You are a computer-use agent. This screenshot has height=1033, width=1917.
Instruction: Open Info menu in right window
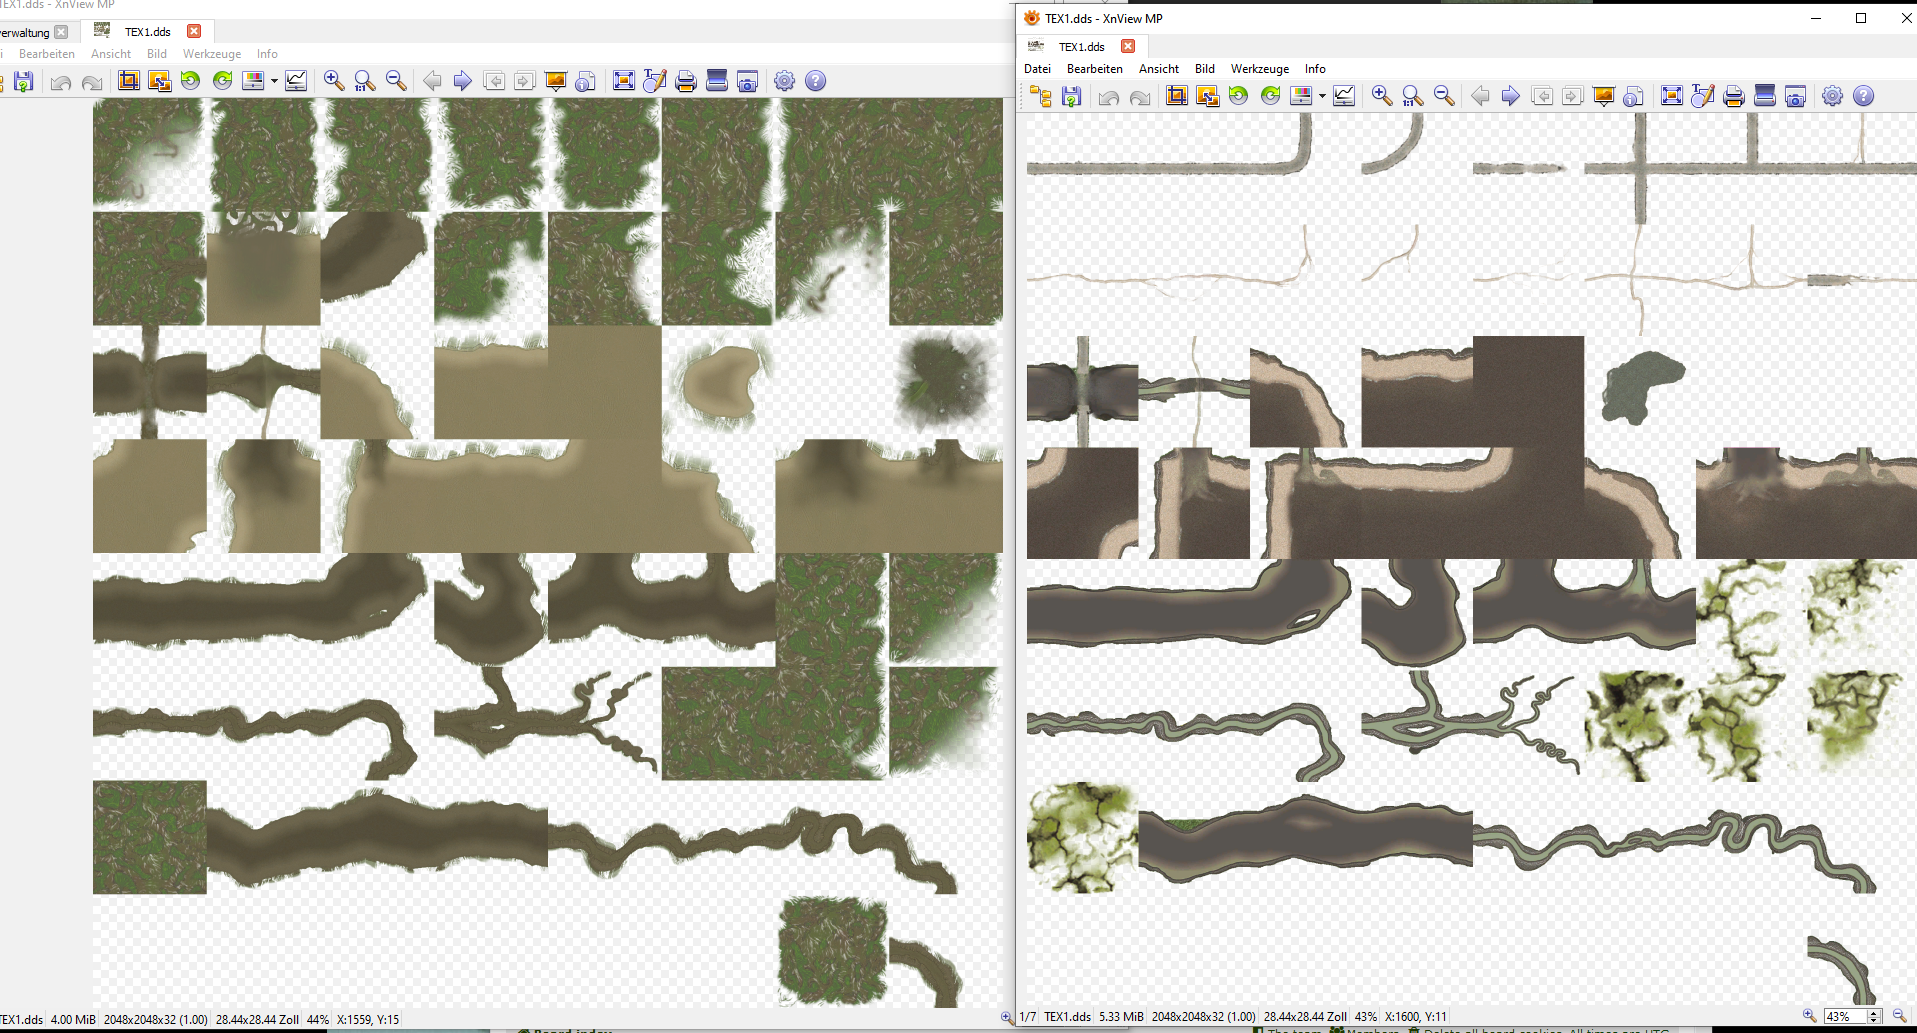point(1315,69)
